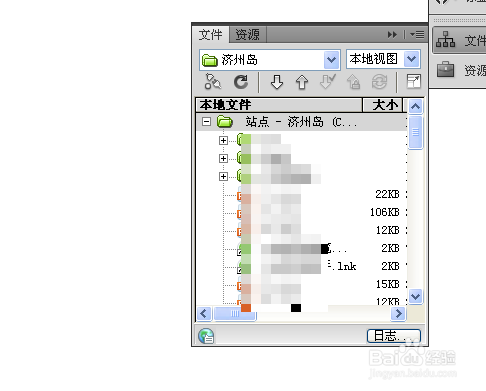Click the 文件 network icon in right dock
This screenshot has width=486, height=391.
[x=445, y=40]
